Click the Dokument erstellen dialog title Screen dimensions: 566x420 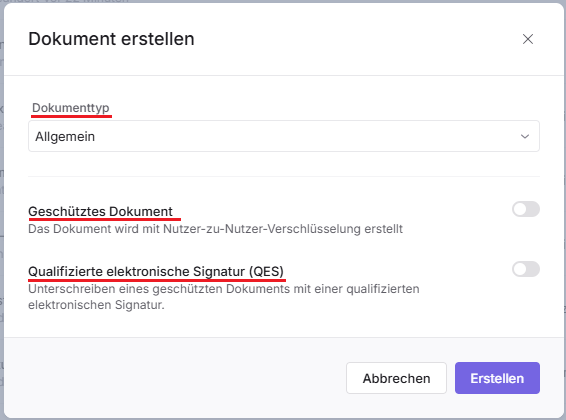111,39
